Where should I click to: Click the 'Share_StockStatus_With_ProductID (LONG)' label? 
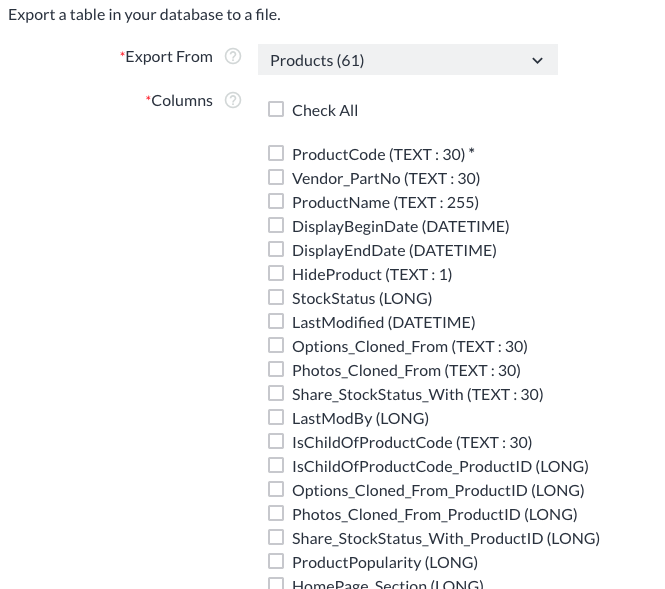click(446, 539)
